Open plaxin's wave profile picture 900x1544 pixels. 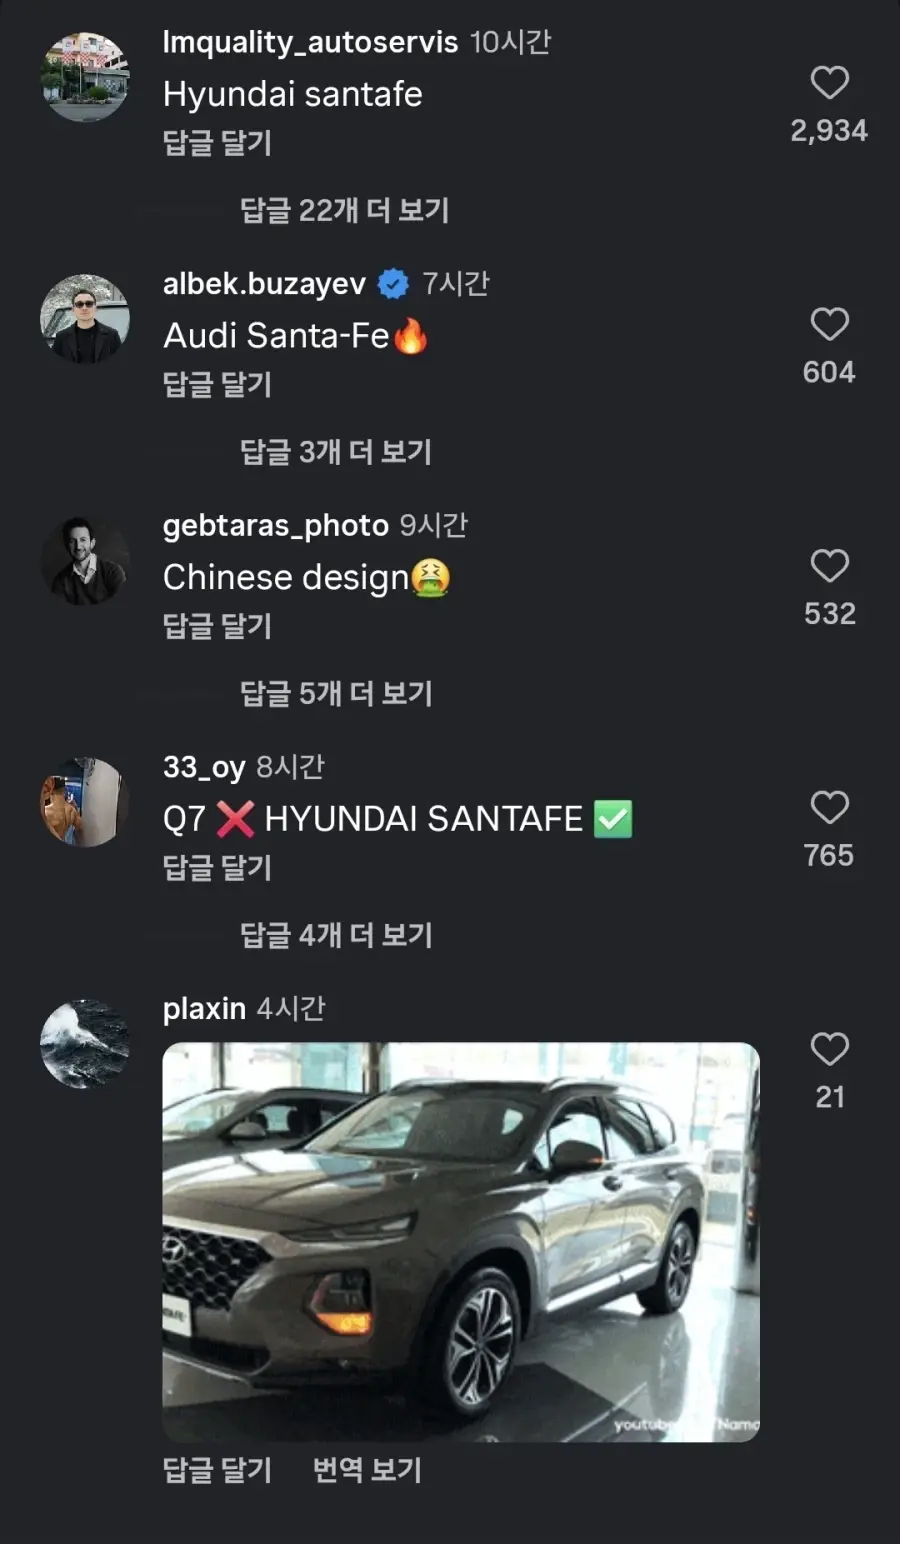coord(85,1044)
